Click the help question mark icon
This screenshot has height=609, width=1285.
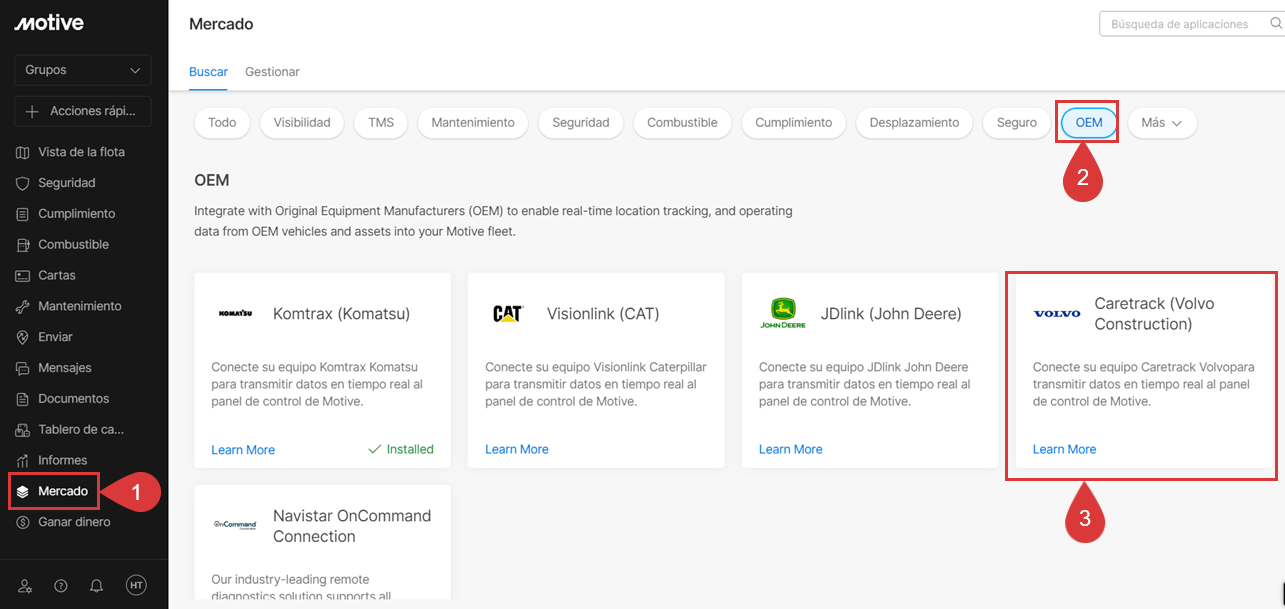[61, 586]
